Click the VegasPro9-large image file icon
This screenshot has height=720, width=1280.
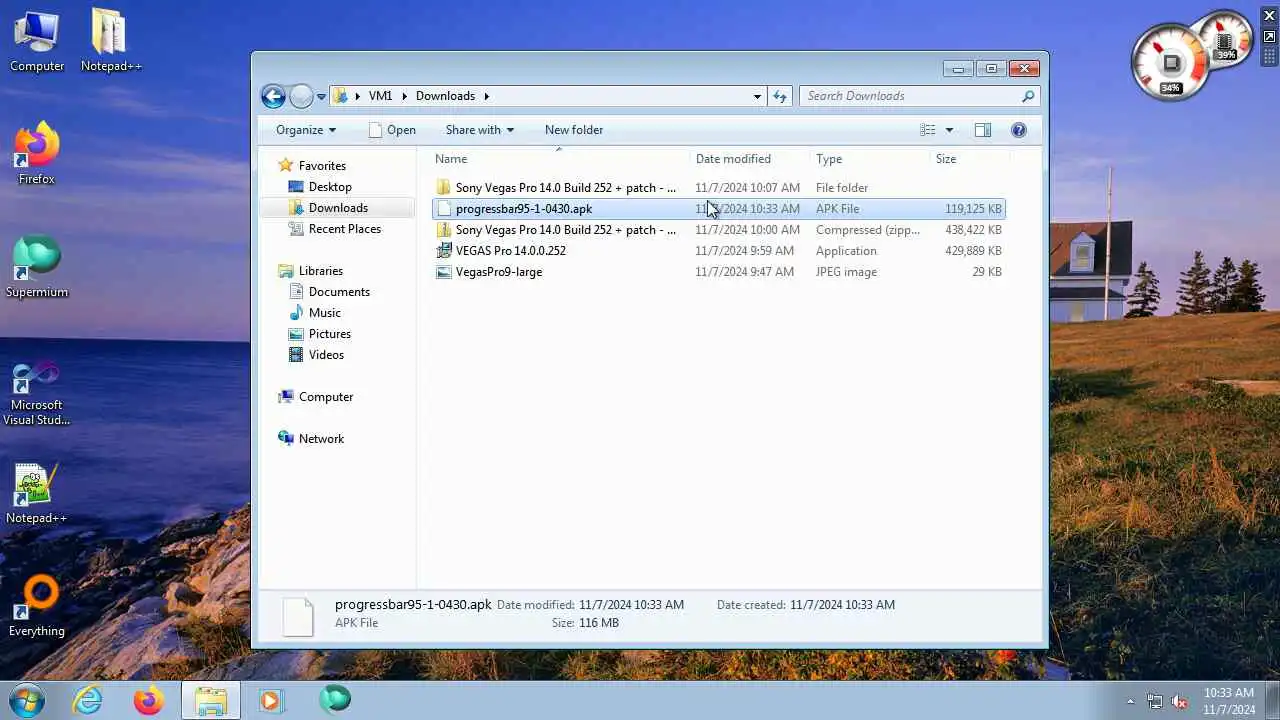(x=444, y=272)
